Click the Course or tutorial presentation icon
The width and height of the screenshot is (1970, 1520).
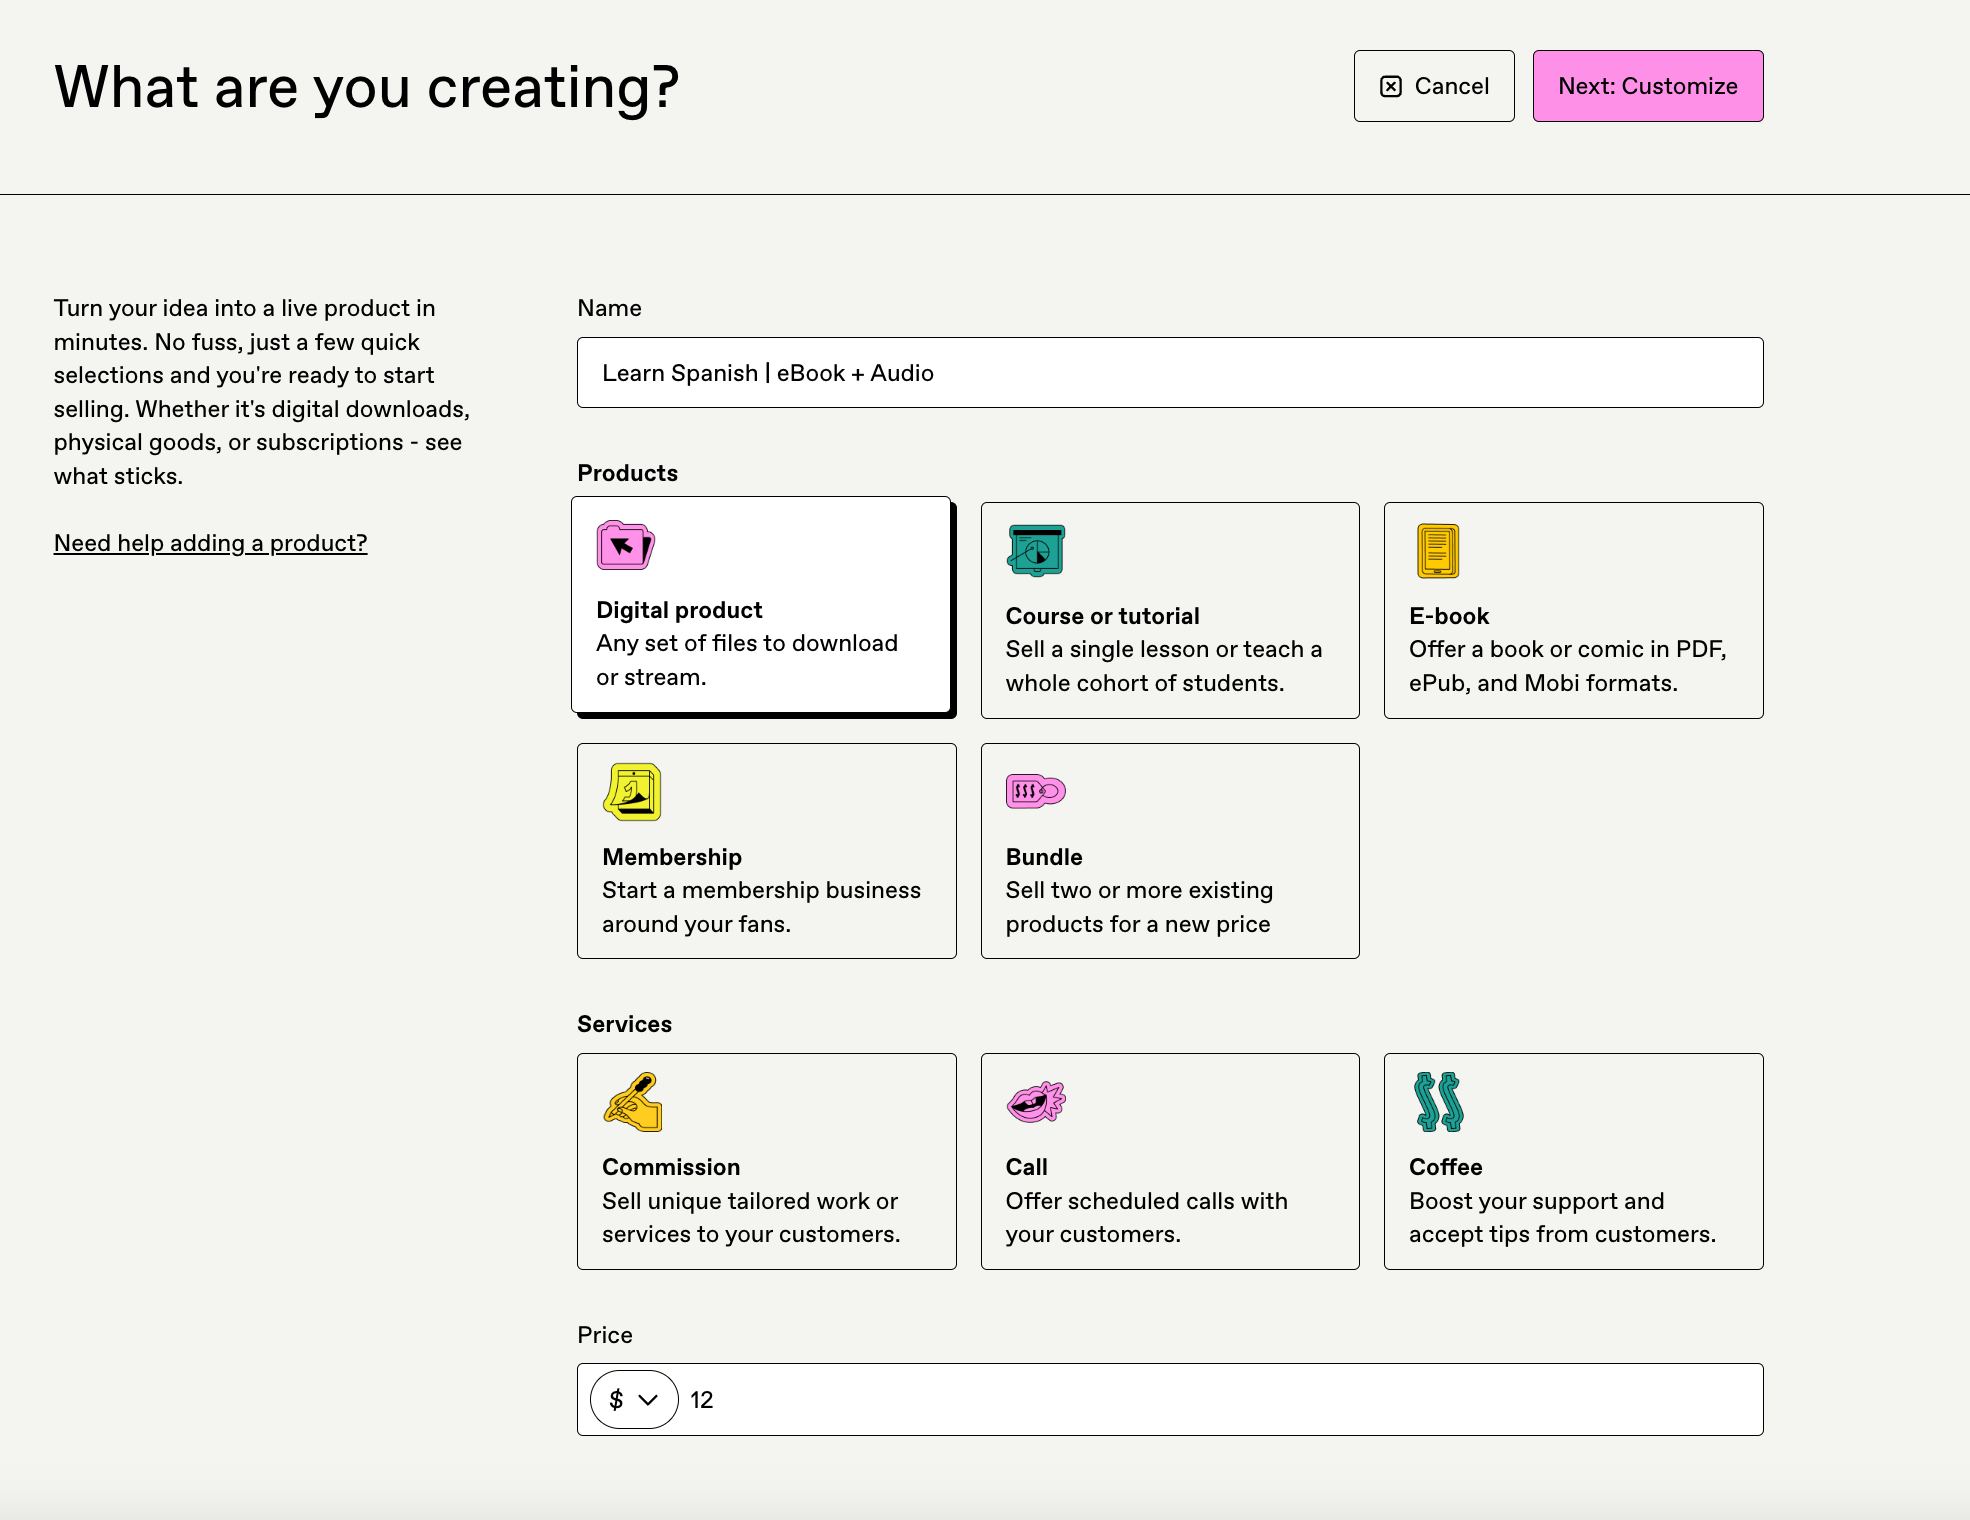[x=1036, y=550]
